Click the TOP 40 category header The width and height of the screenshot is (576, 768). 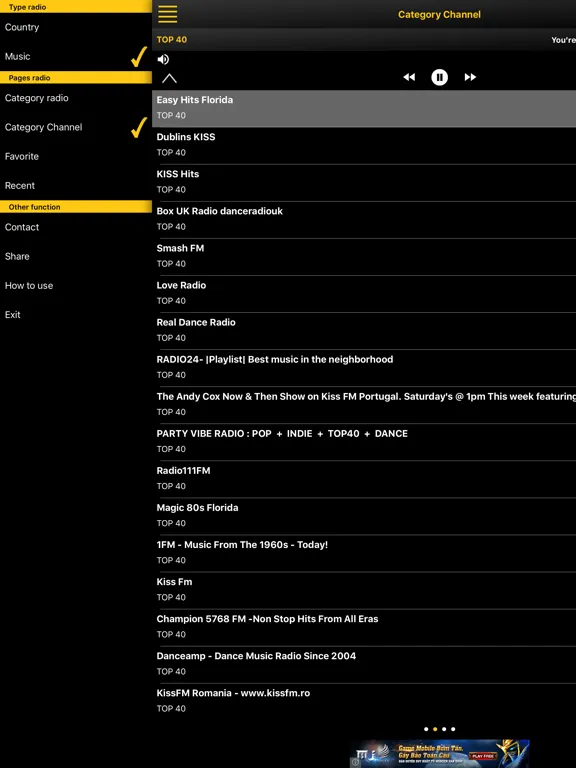pos(171,40)
